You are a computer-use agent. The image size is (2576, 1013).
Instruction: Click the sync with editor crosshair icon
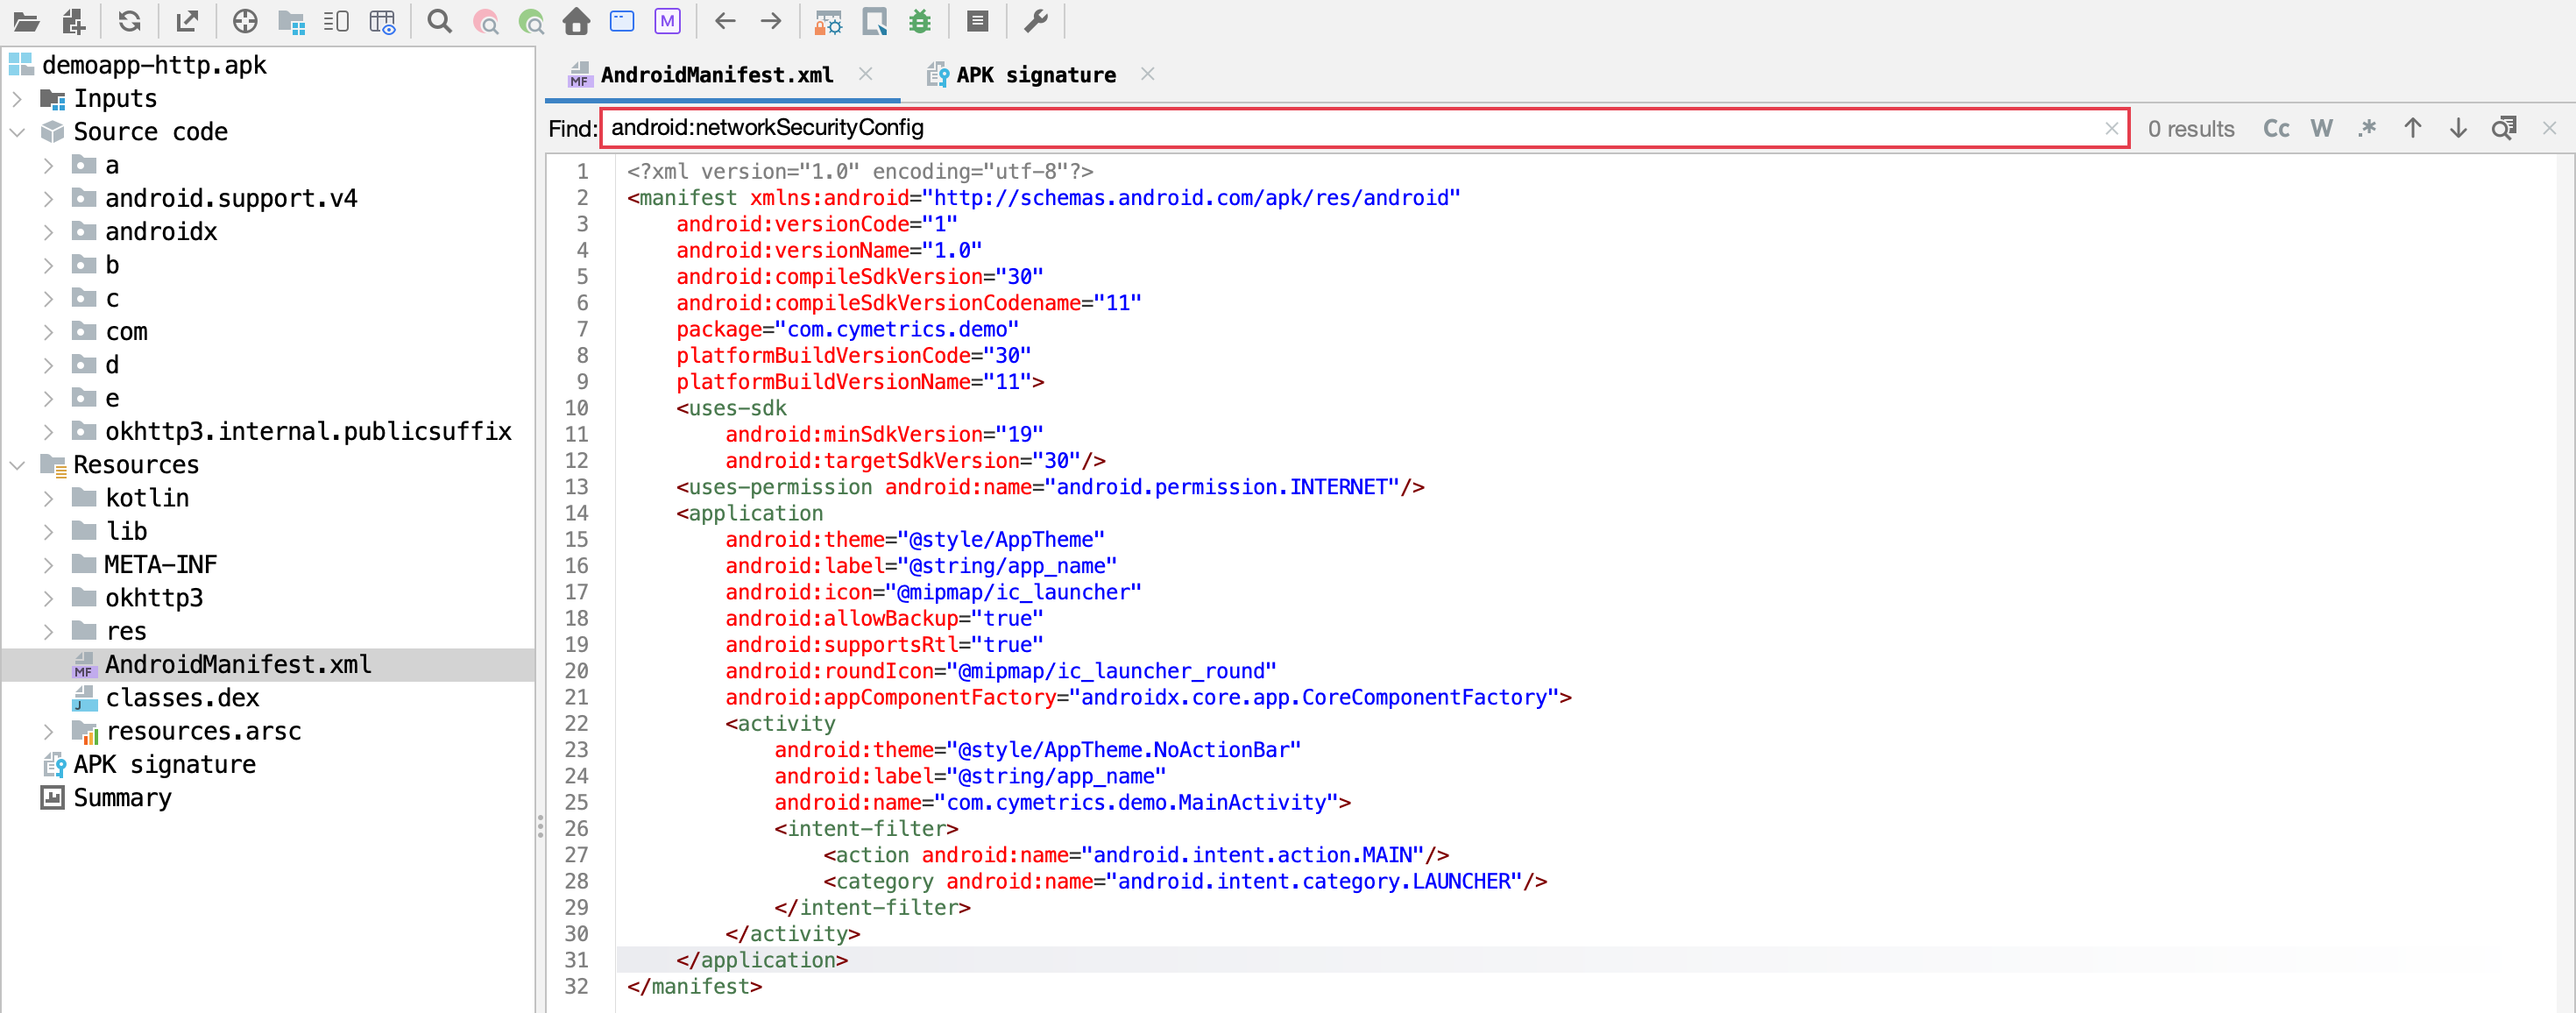[x=245, y=21]
